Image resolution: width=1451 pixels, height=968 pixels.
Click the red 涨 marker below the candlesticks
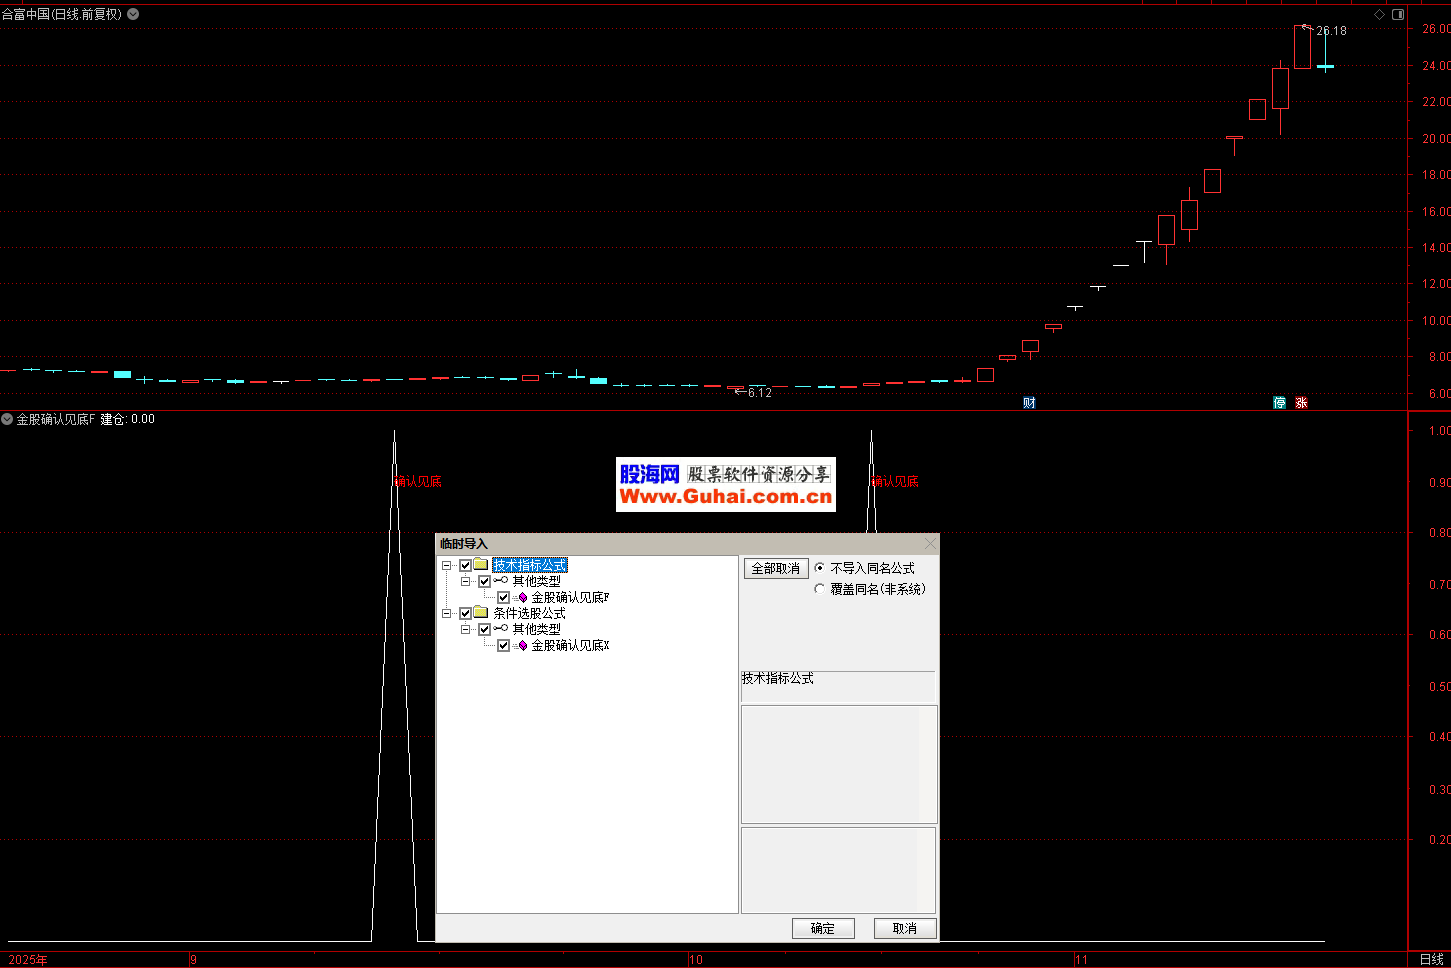coord(1301,403)
